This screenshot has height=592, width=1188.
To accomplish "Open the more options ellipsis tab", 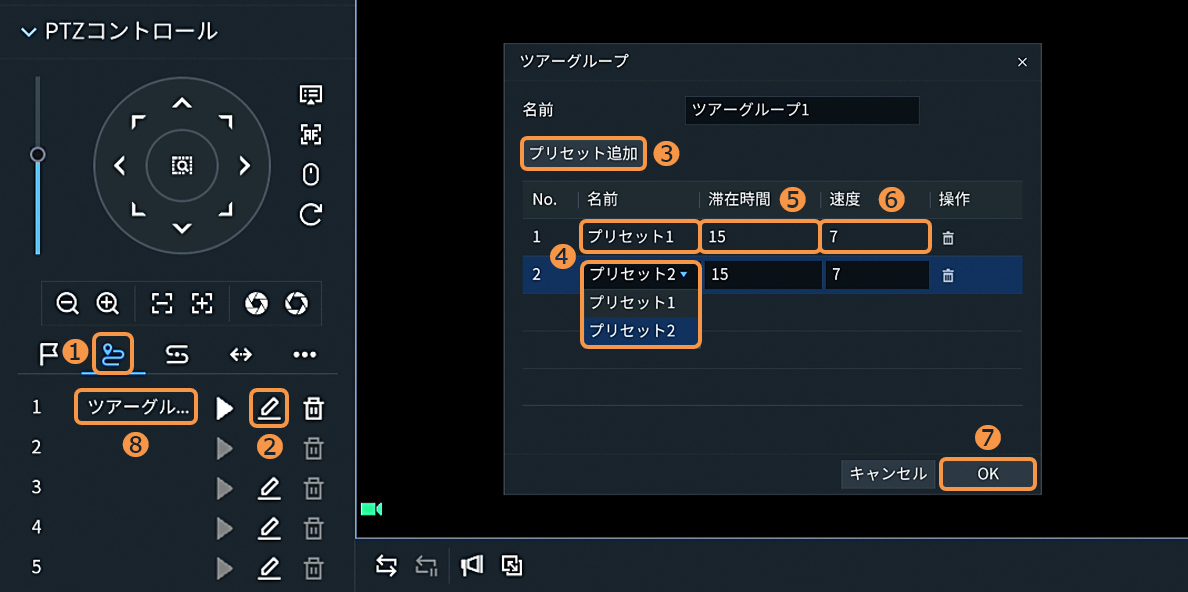I will tap(304, 354).
